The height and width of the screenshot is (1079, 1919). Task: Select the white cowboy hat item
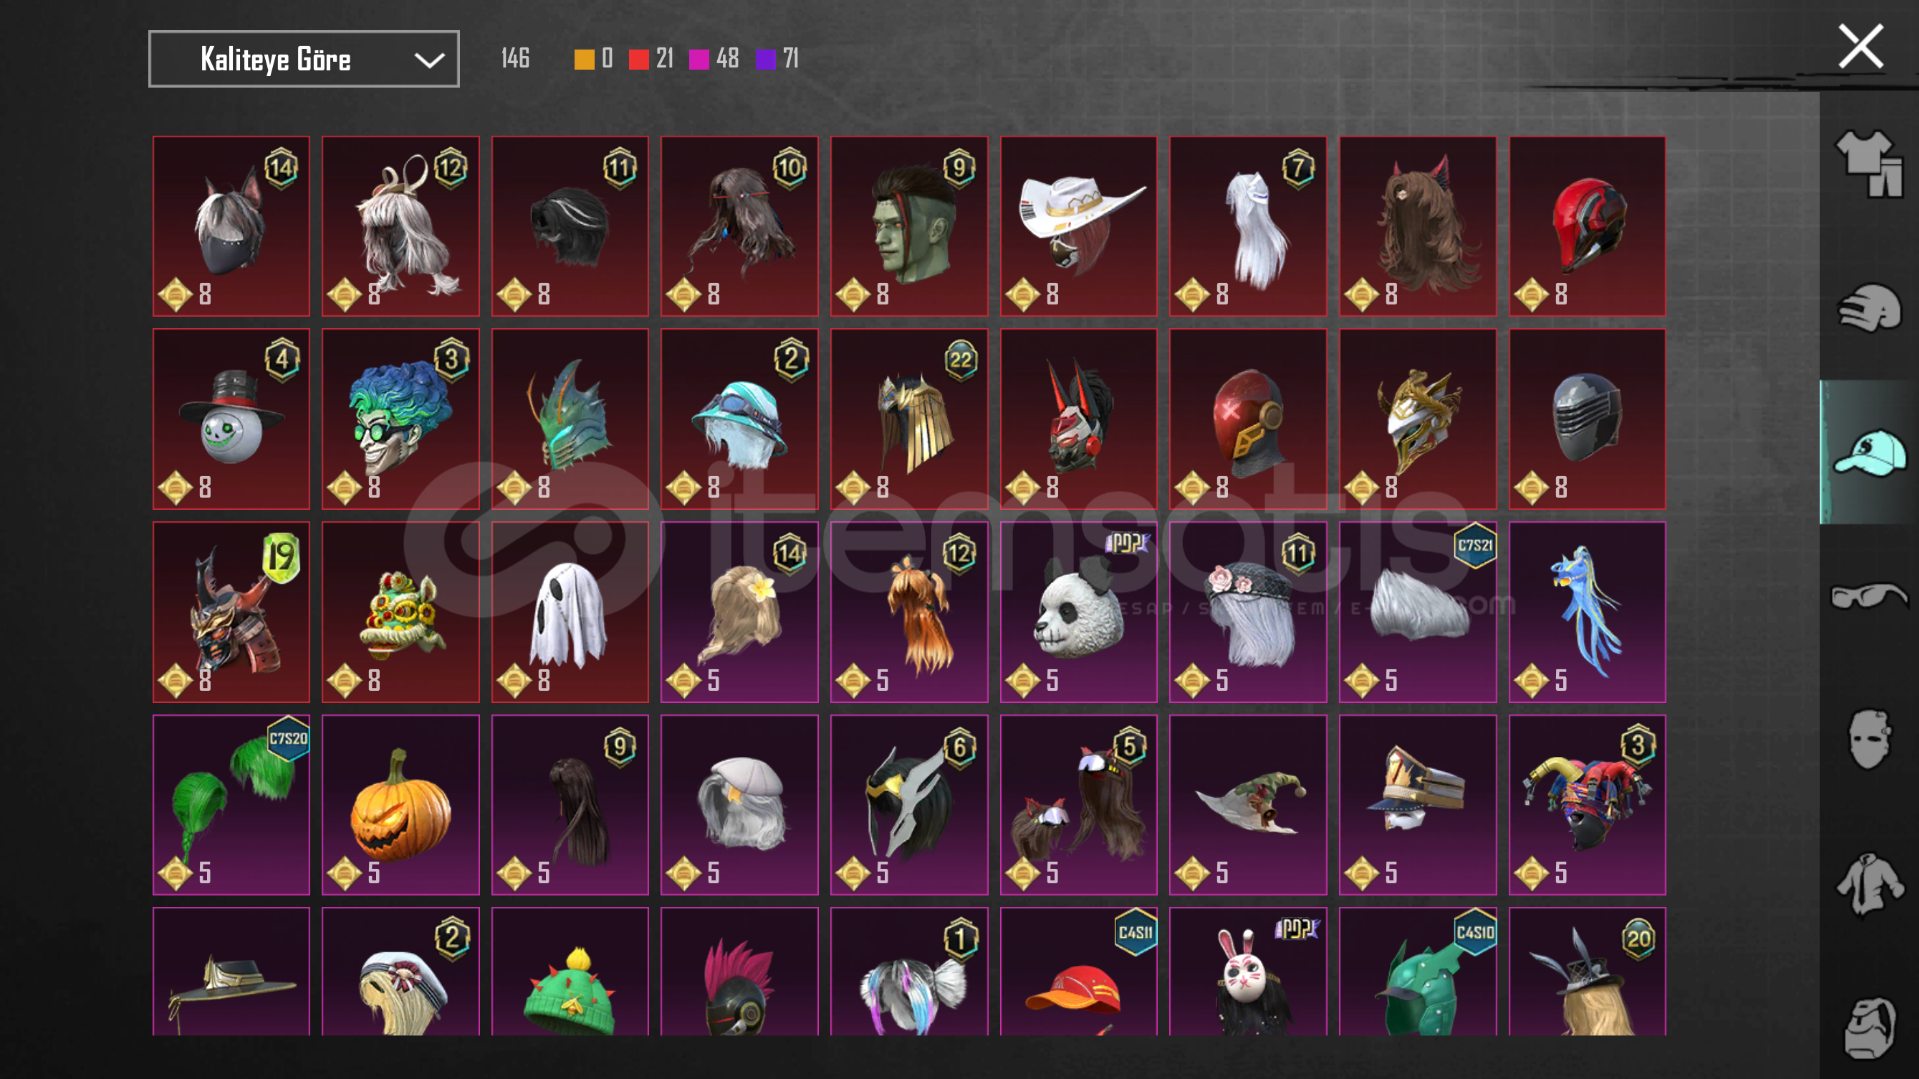[x=1078, y=226]
